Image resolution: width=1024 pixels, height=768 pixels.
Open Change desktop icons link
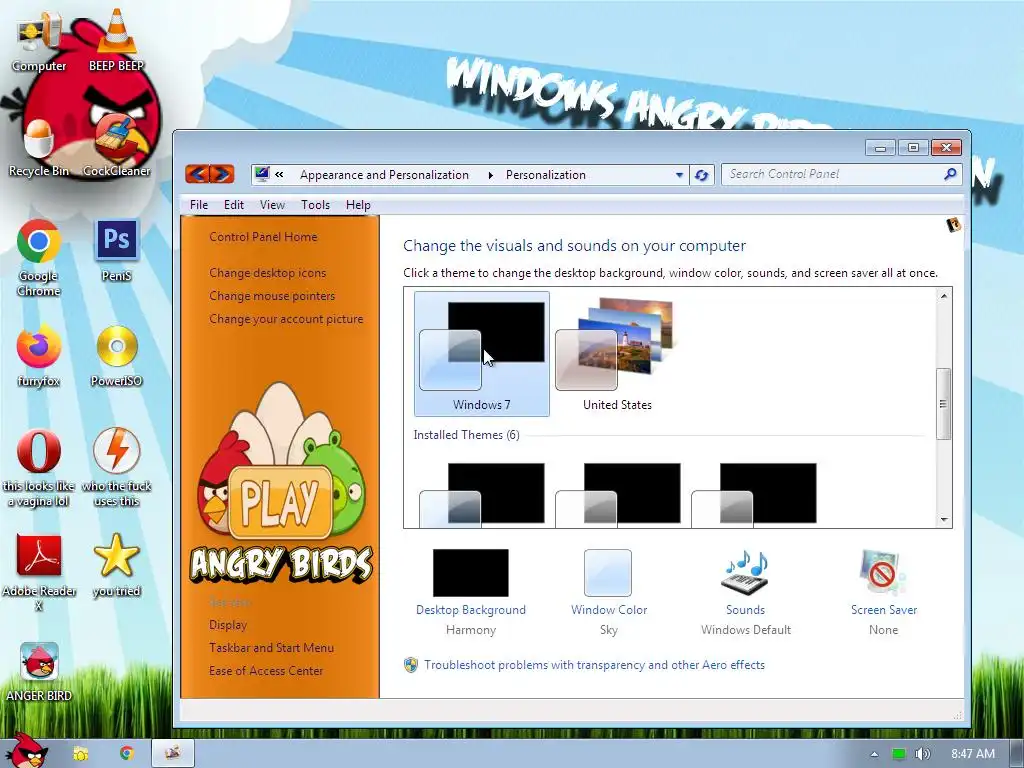tap(268, 273)
